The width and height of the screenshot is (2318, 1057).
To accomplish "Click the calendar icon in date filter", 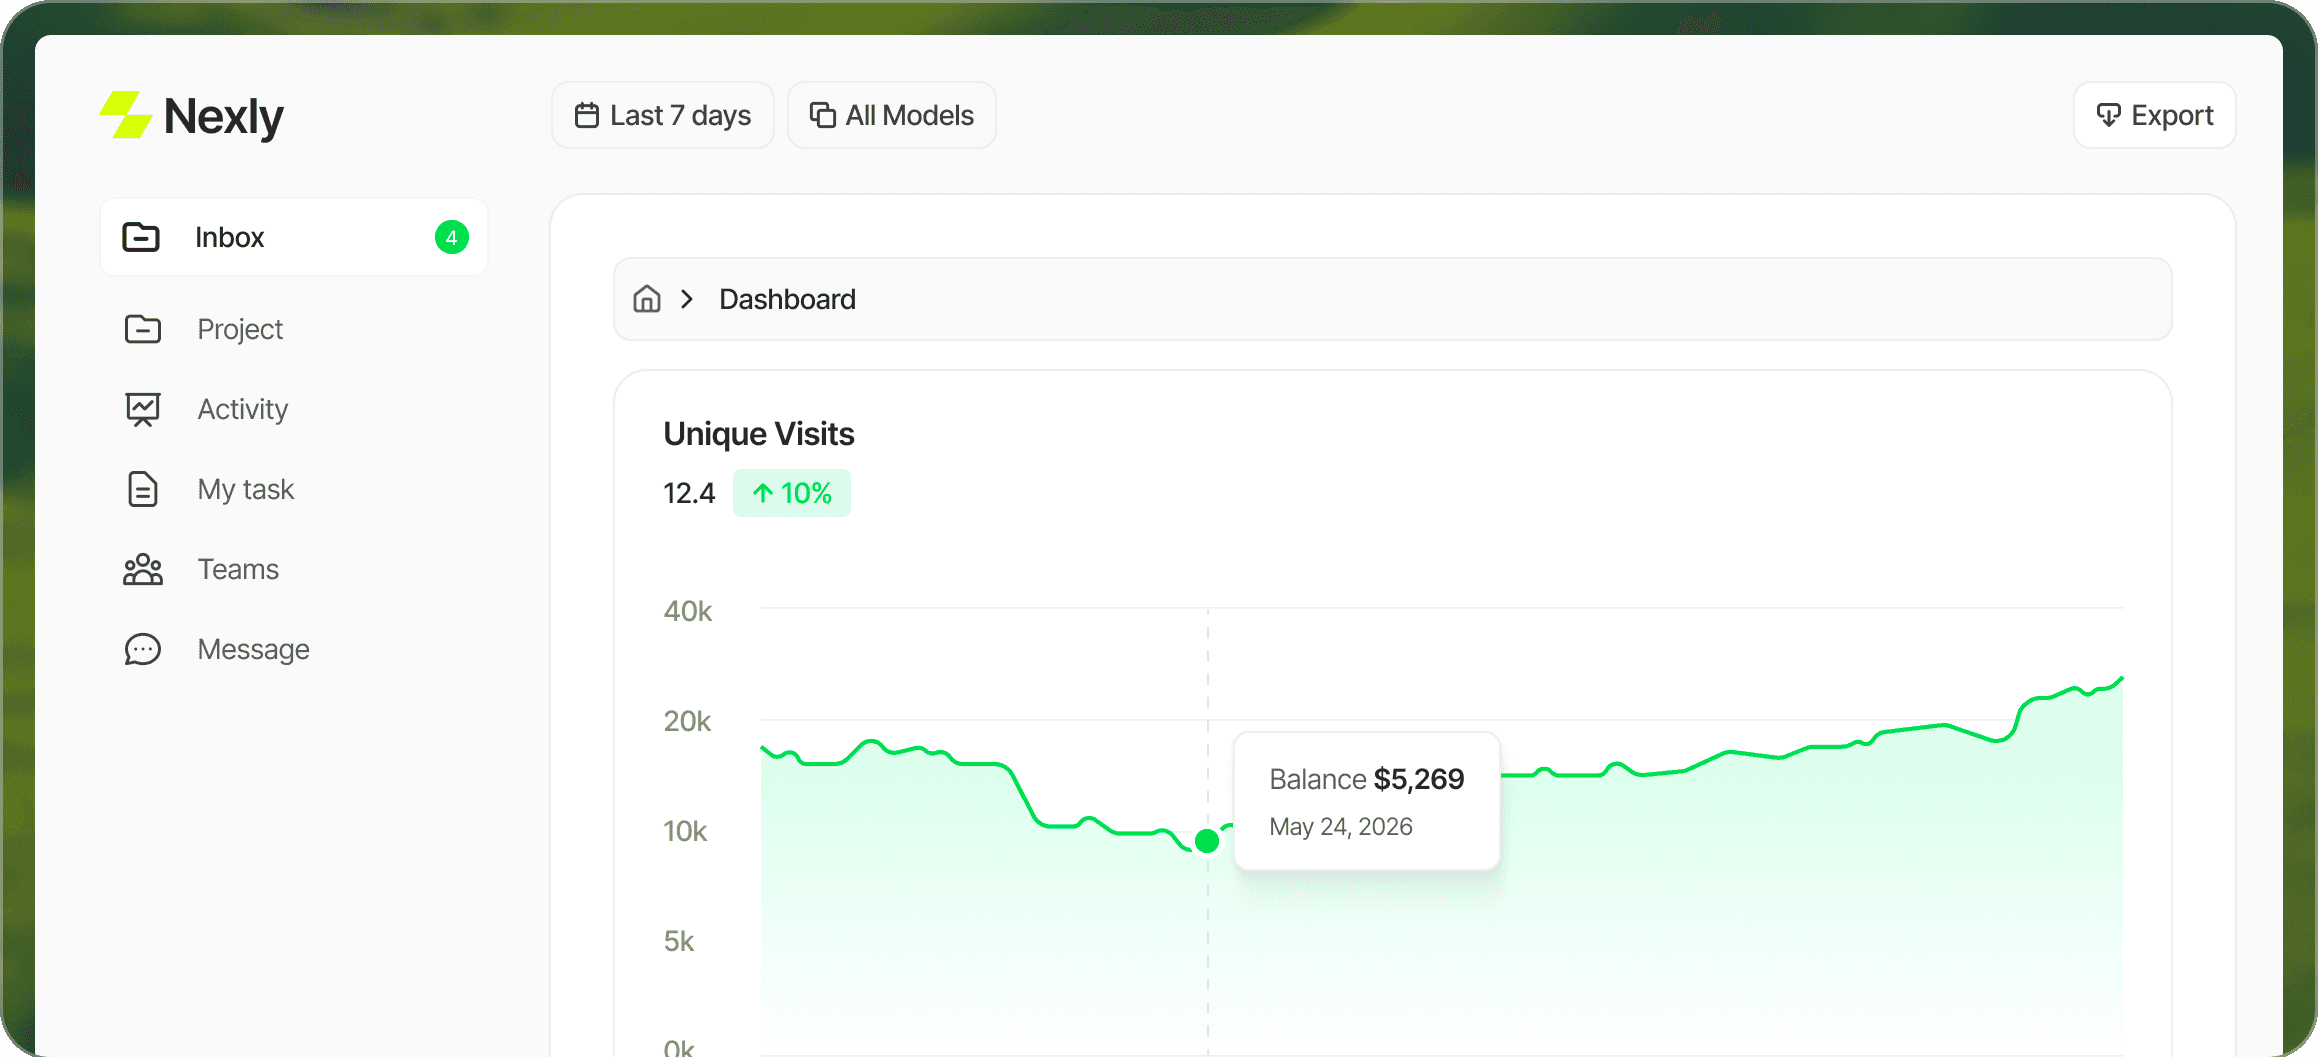I will coord(587,116).
